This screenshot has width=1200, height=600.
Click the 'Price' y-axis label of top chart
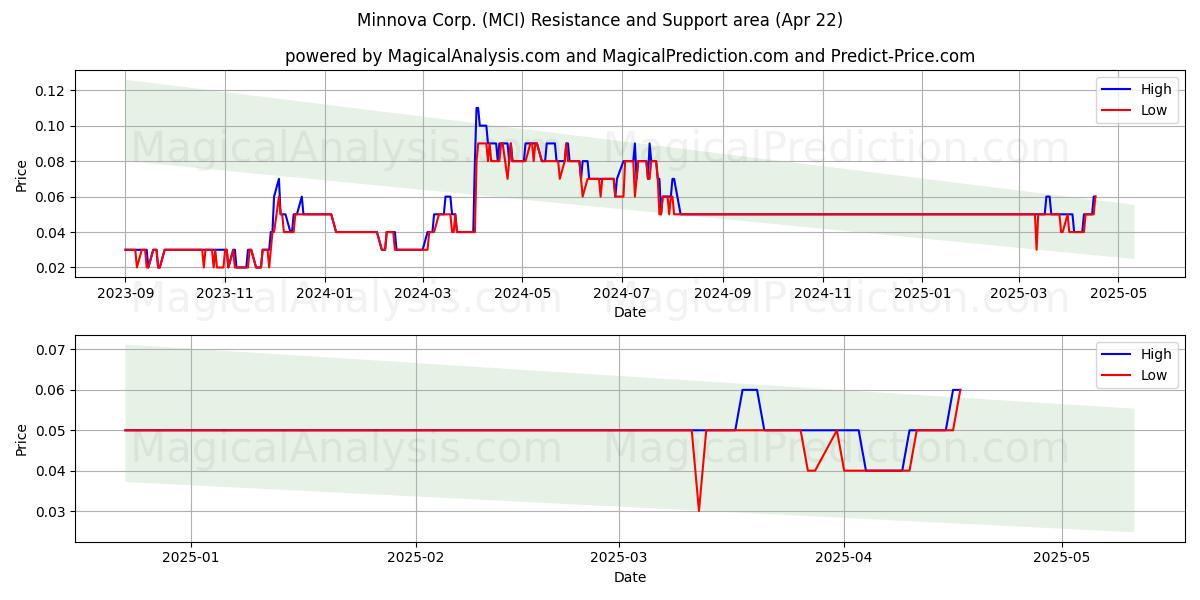click(x=22, y=175)
